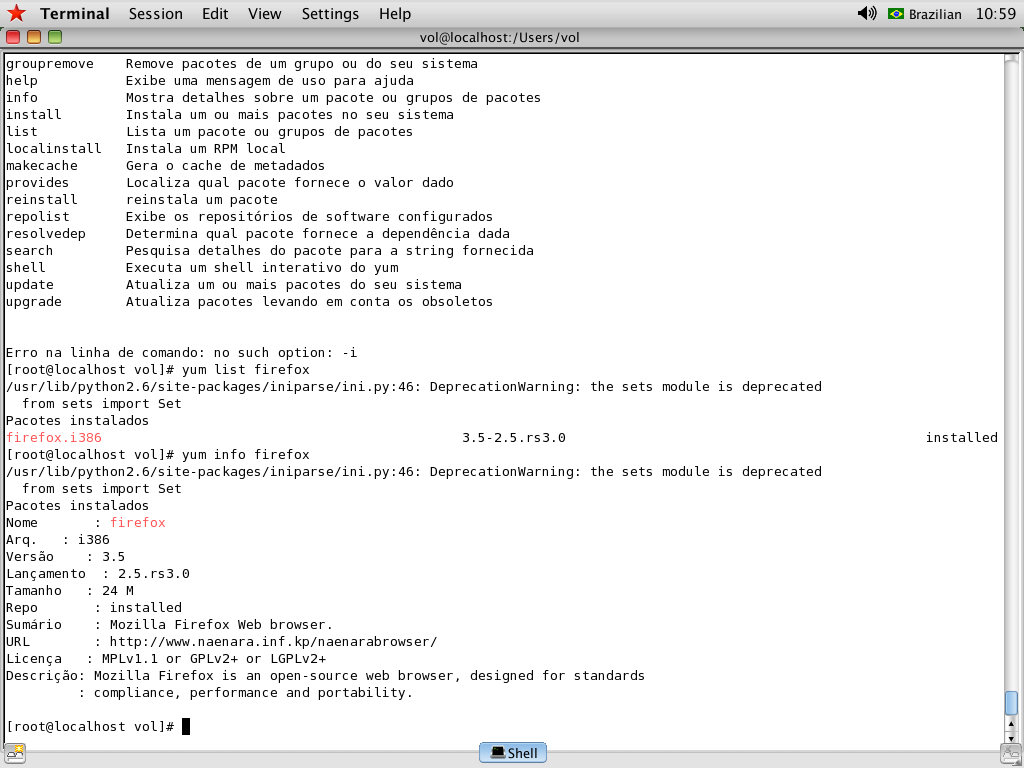The image size is (1024, 768).
Task: Click the Brazilian flag input icon
Action: [x=895, y=14]
